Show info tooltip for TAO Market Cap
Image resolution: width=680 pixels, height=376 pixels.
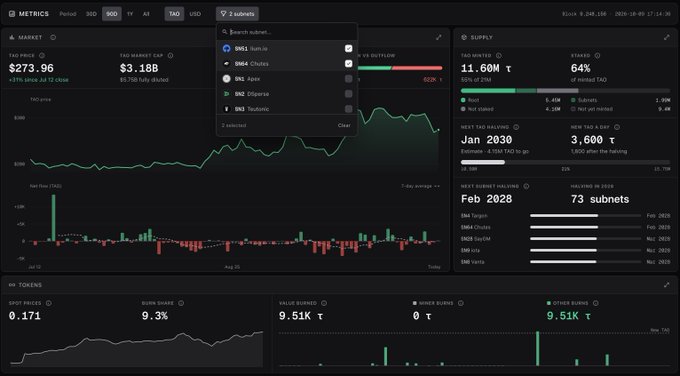170,56
